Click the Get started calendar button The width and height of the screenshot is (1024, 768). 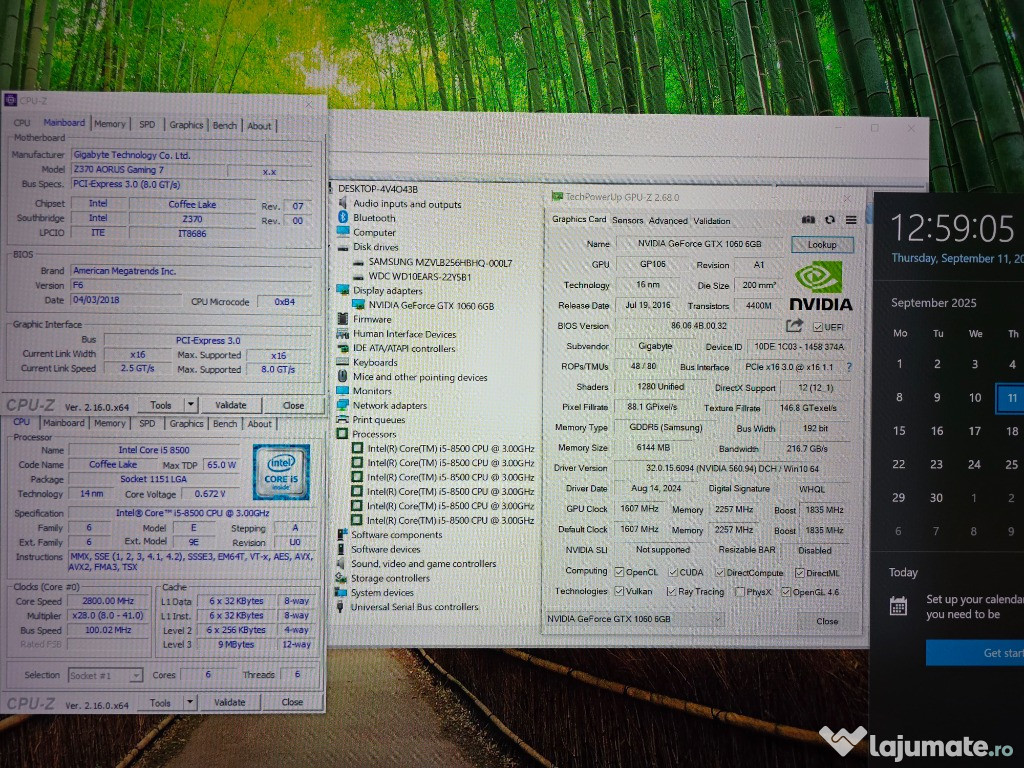(975, 652)
